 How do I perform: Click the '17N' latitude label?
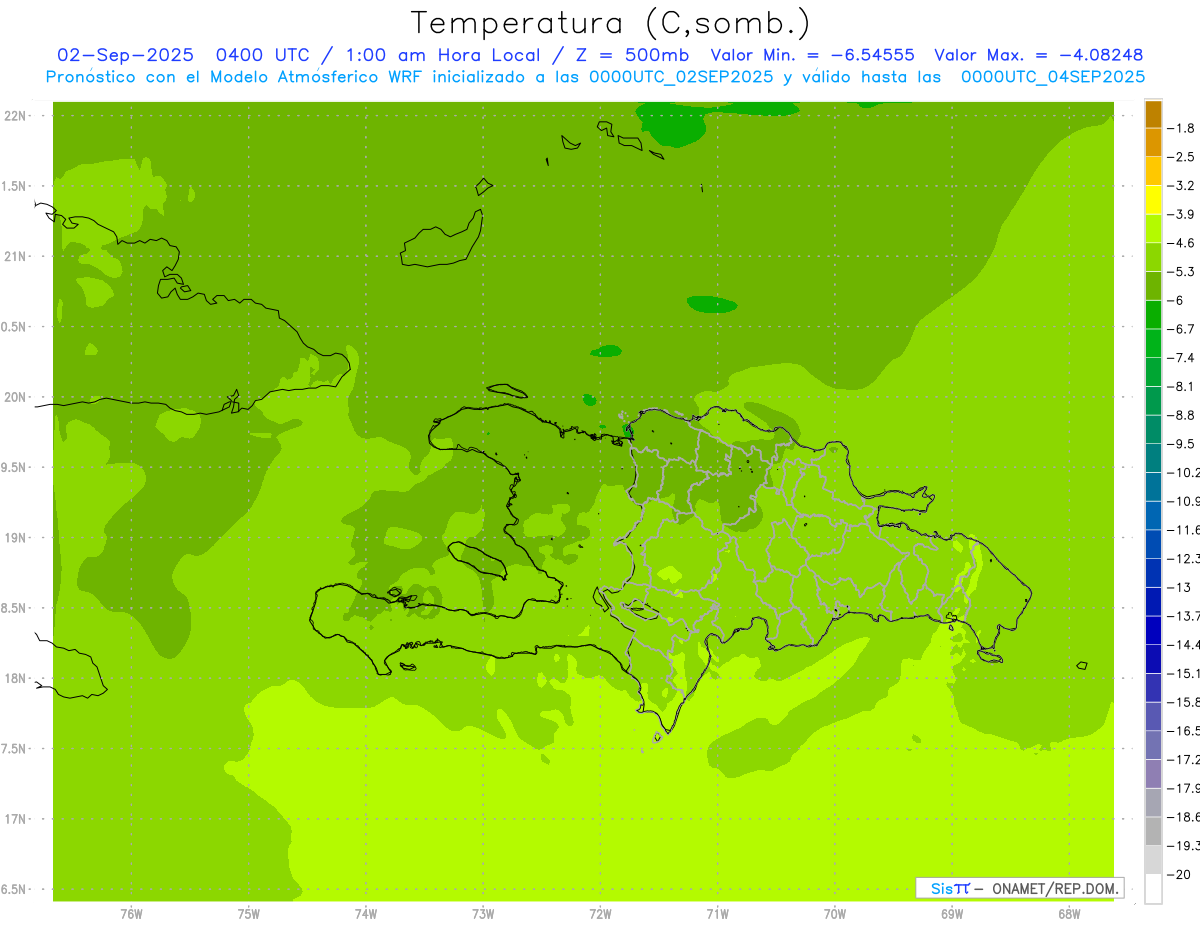16,819
